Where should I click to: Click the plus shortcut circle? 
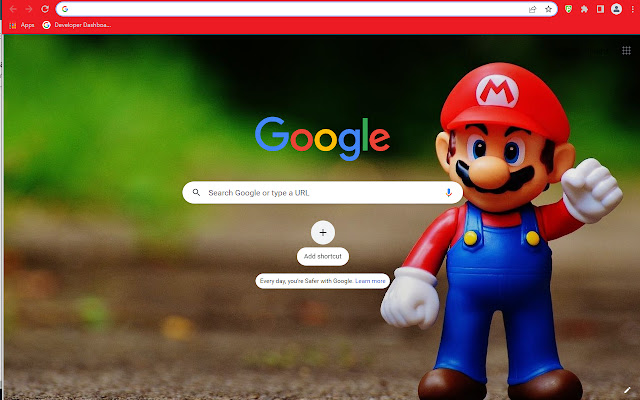tap(323, 233)
